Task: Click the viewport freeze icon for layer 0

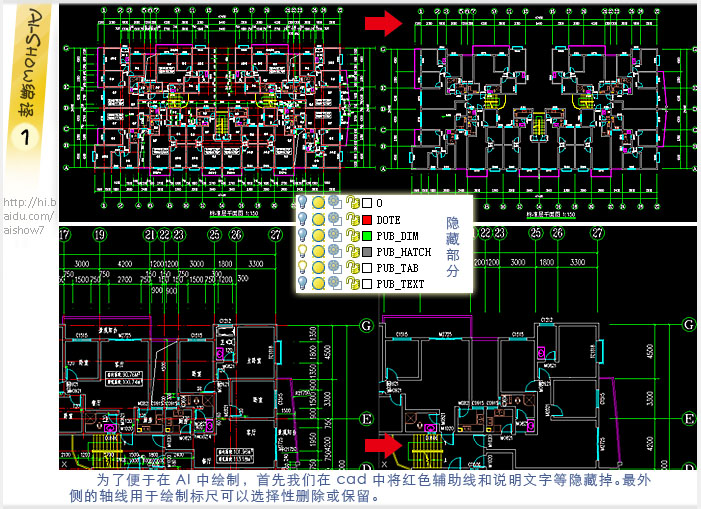Action: click(x=335, y=202)
